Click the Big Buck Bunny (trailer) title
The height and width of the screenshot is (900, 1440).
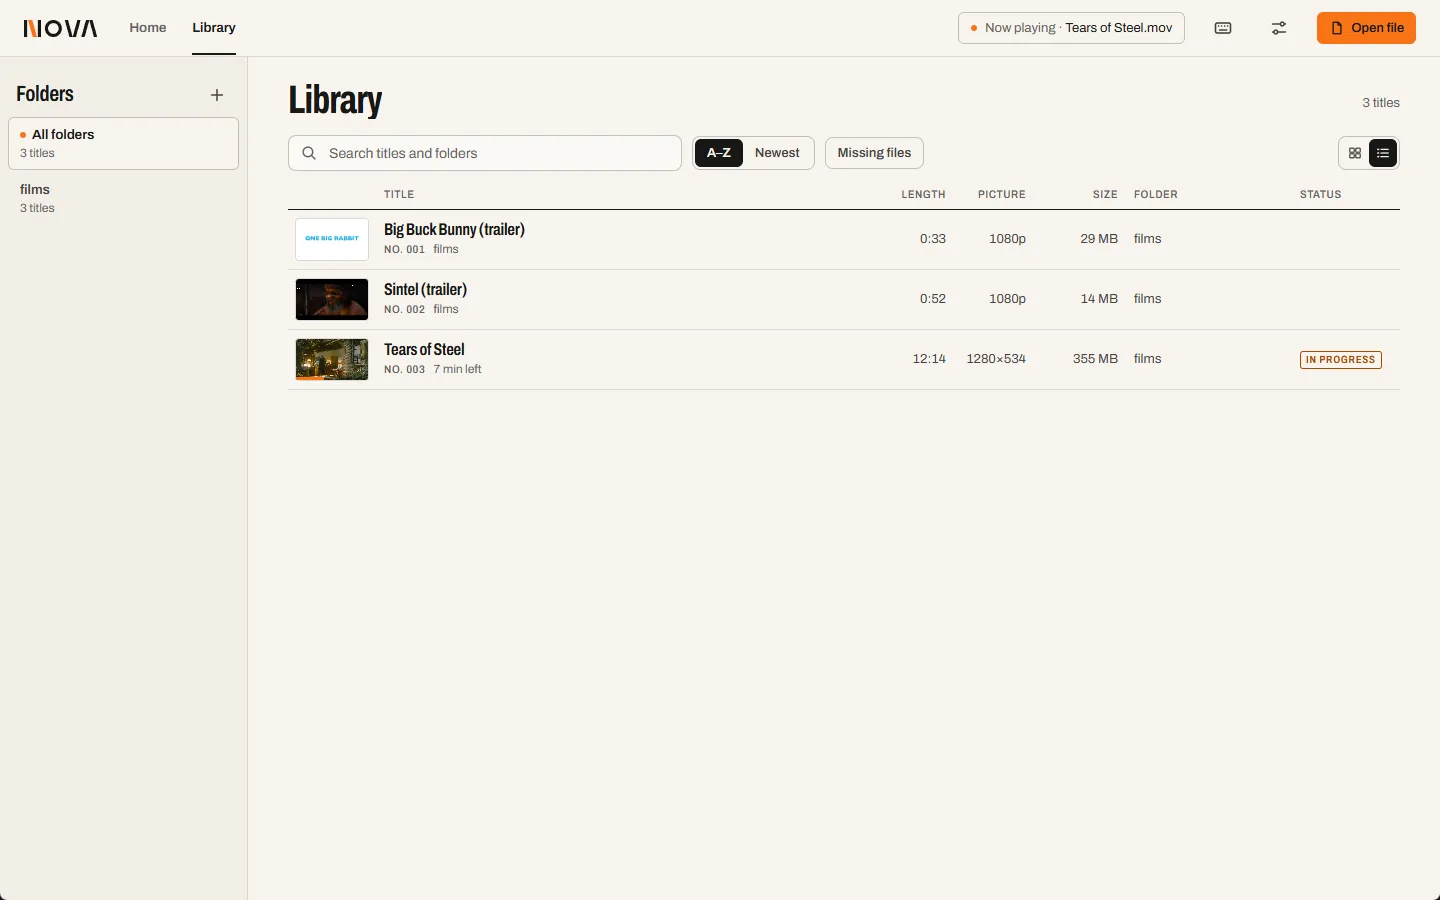point(454,230)
